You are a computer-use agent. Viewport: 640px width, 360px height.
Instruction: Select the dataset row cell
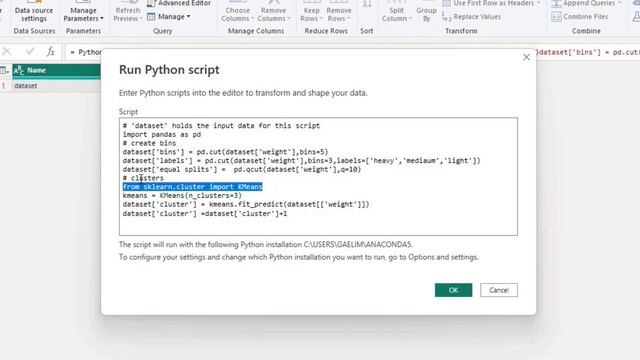(56, 86)
